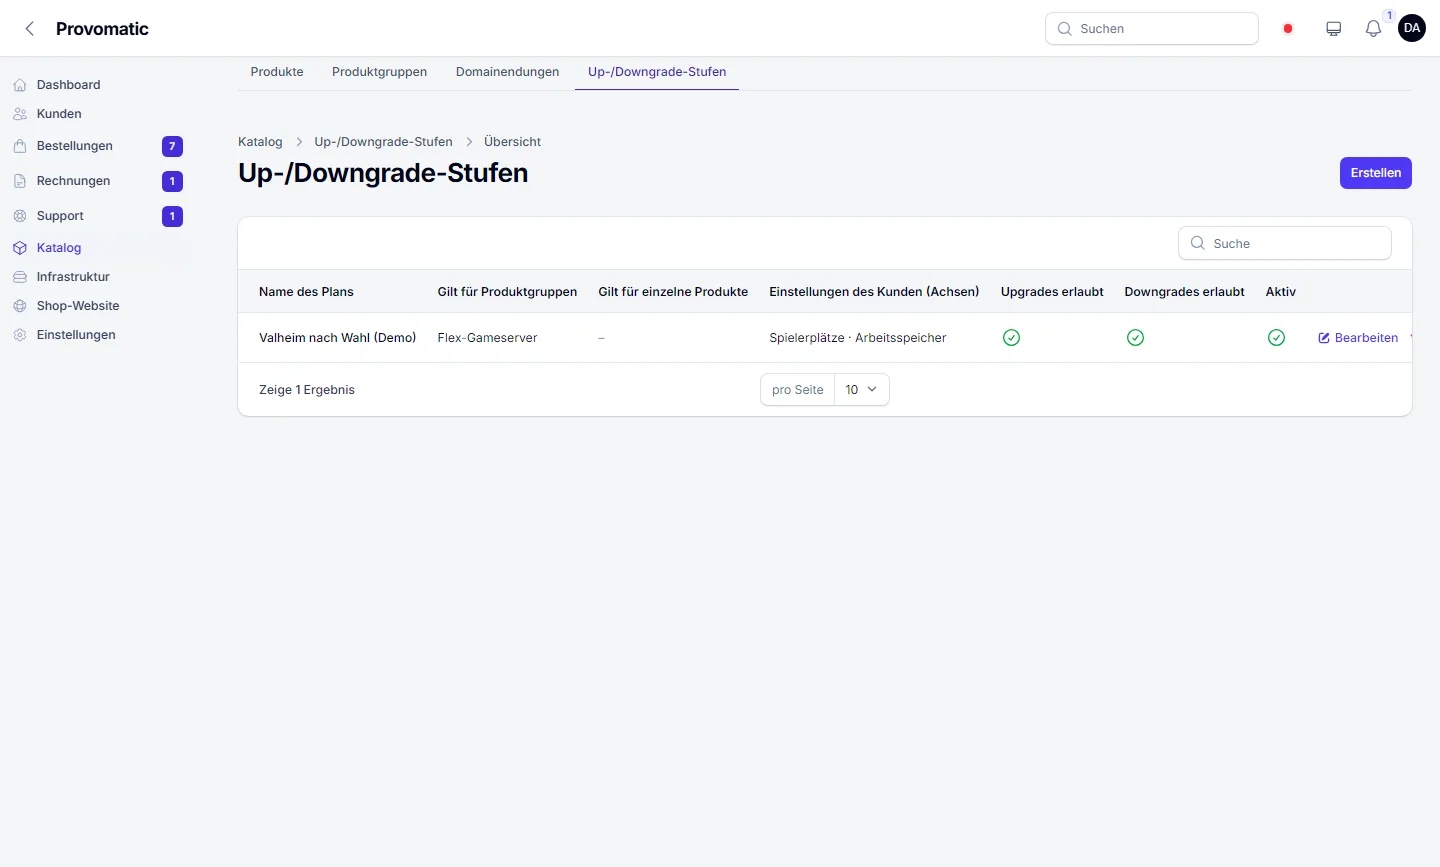The height and width of the screenshot is (867, 1440).
Task: Open Kunden in the sidebar
Action: (59, 114)
